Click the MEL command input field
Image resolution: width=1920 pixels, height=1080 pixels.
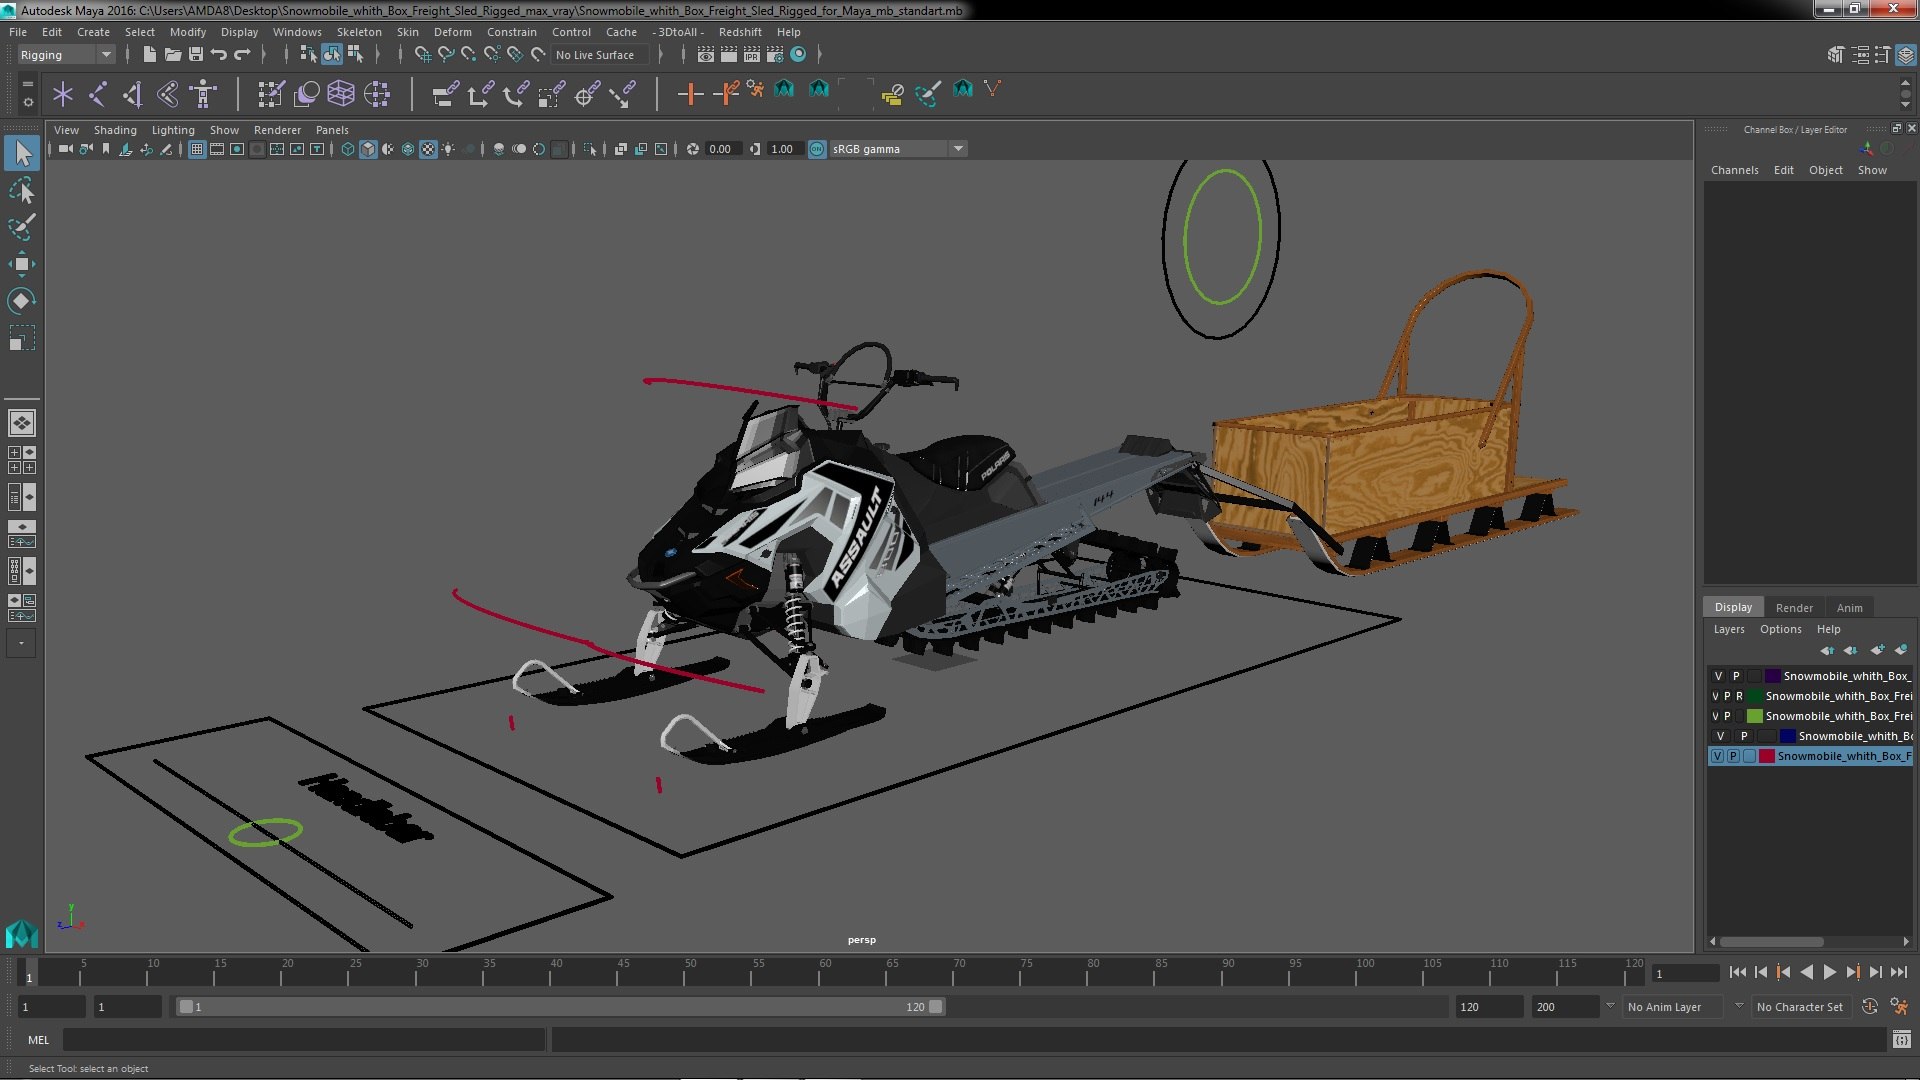[304, 1040]
